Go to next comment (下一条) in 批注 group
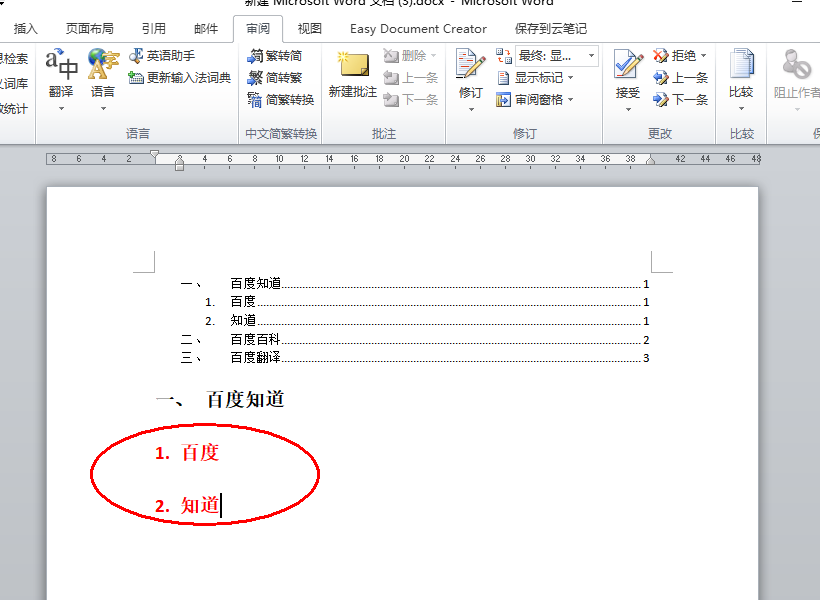The height and width of the screenshot is (600, 820). [x=411, y=99]
